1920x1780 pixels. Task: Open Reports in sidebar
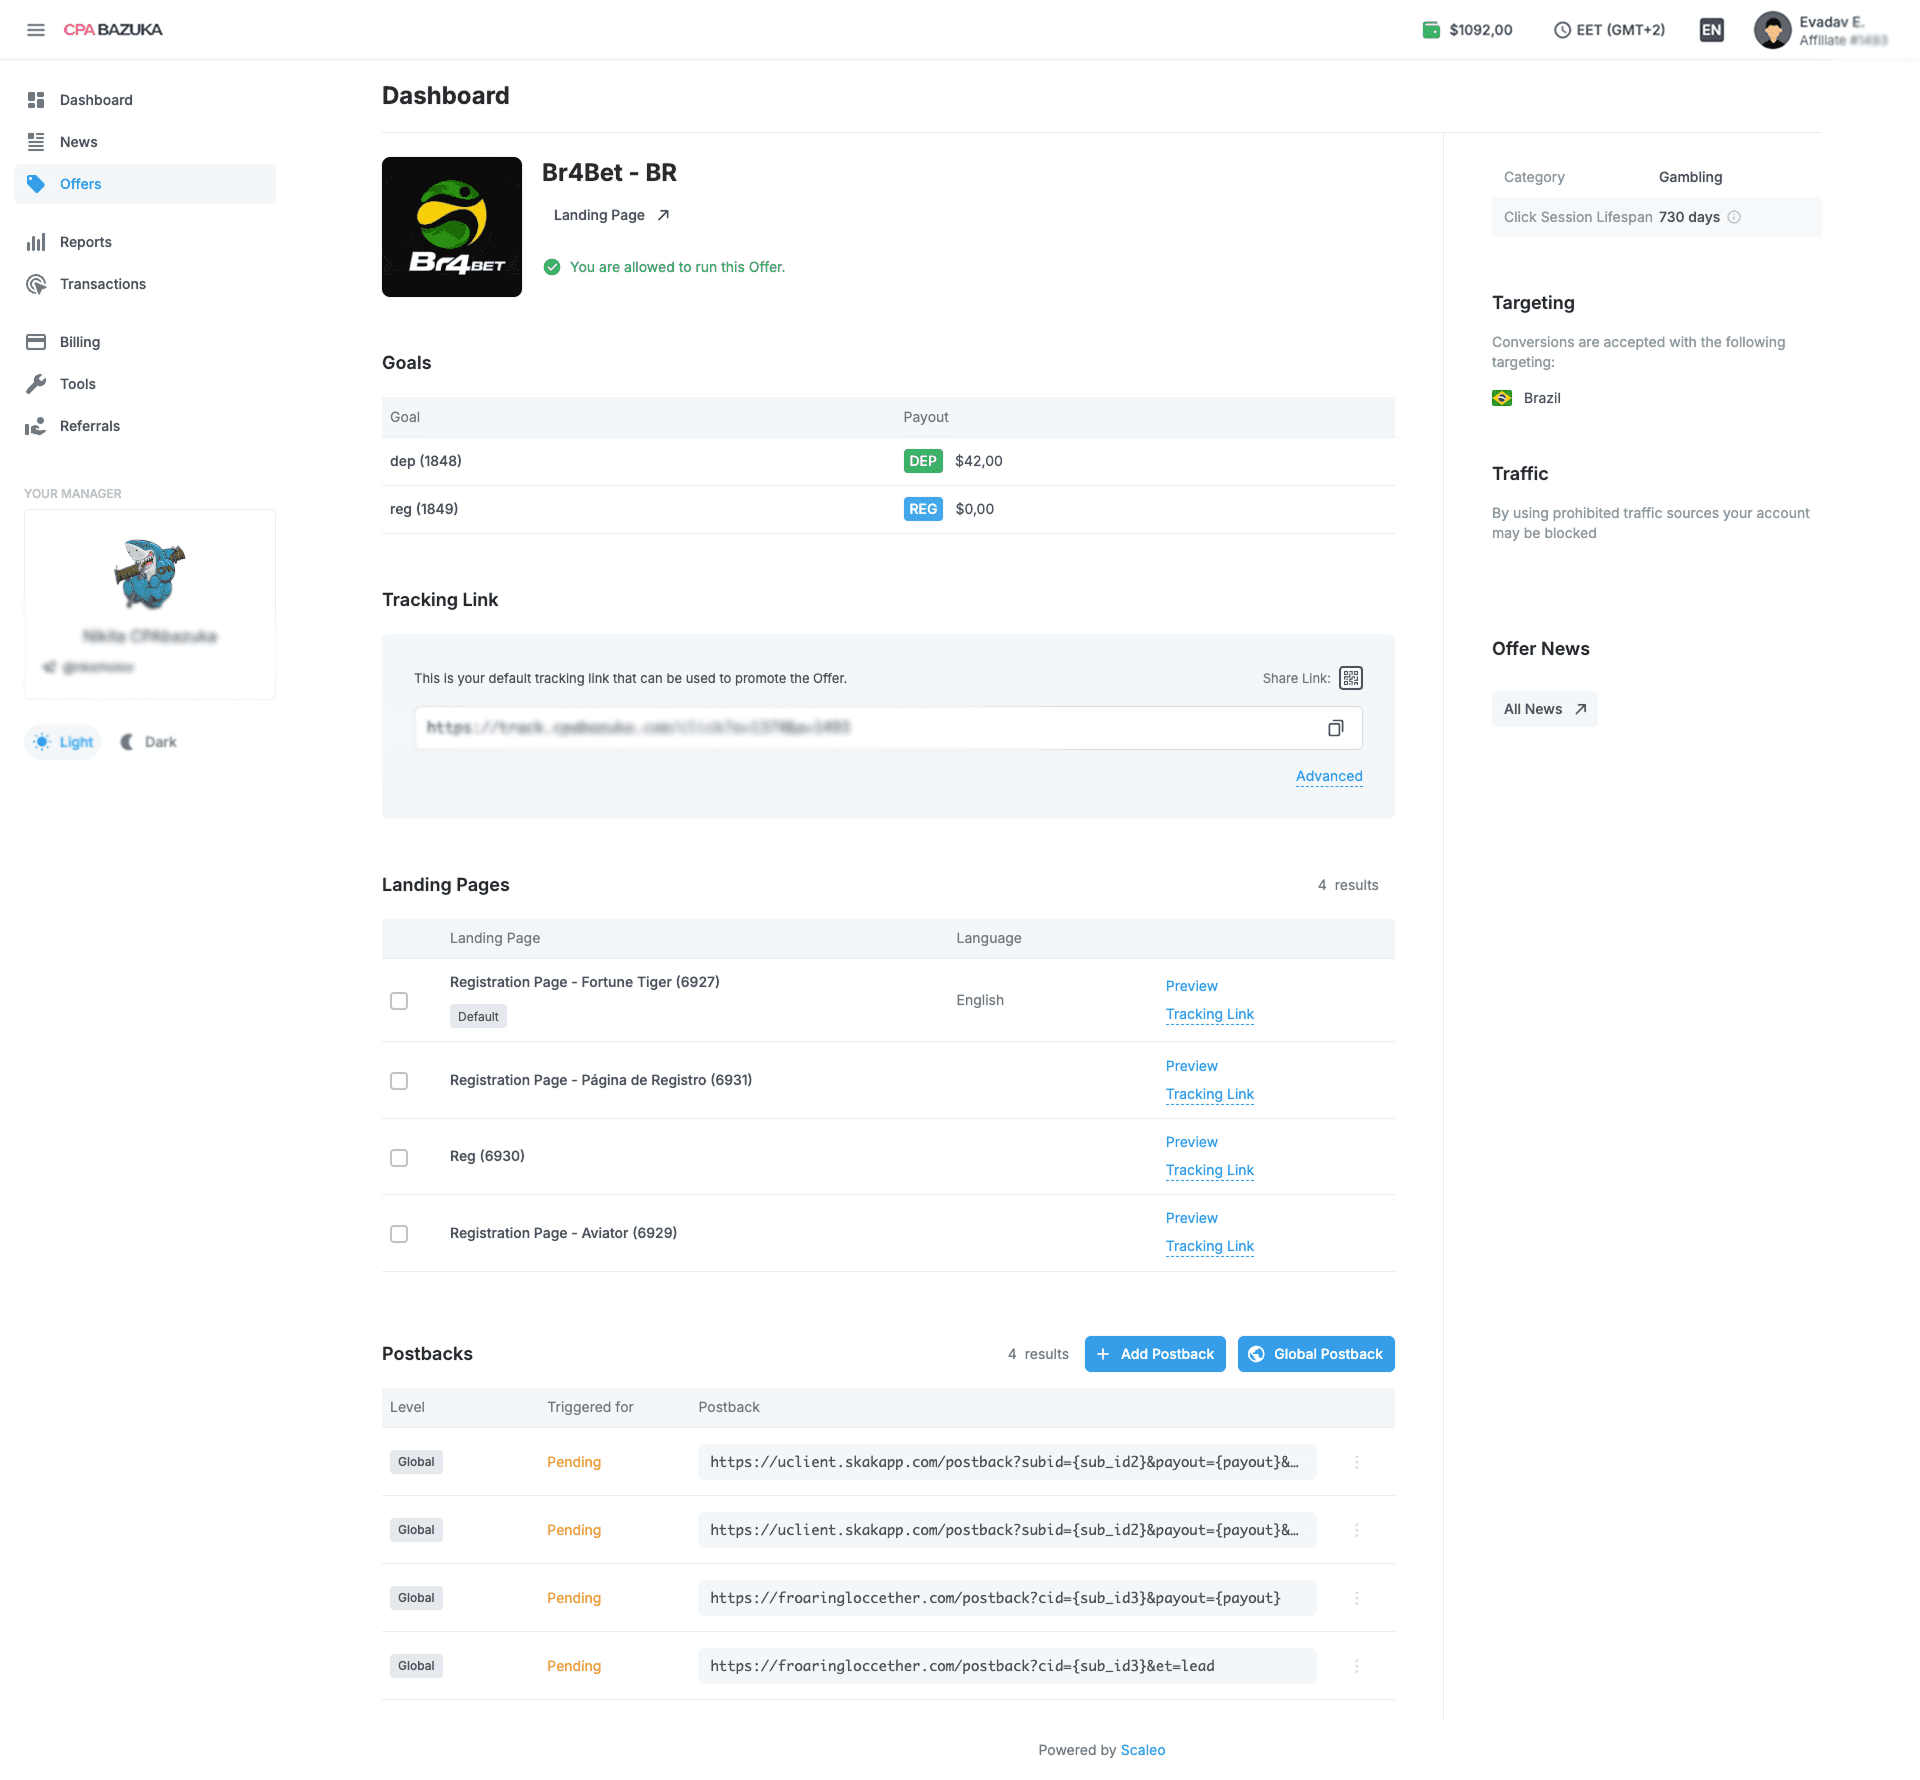145,242
